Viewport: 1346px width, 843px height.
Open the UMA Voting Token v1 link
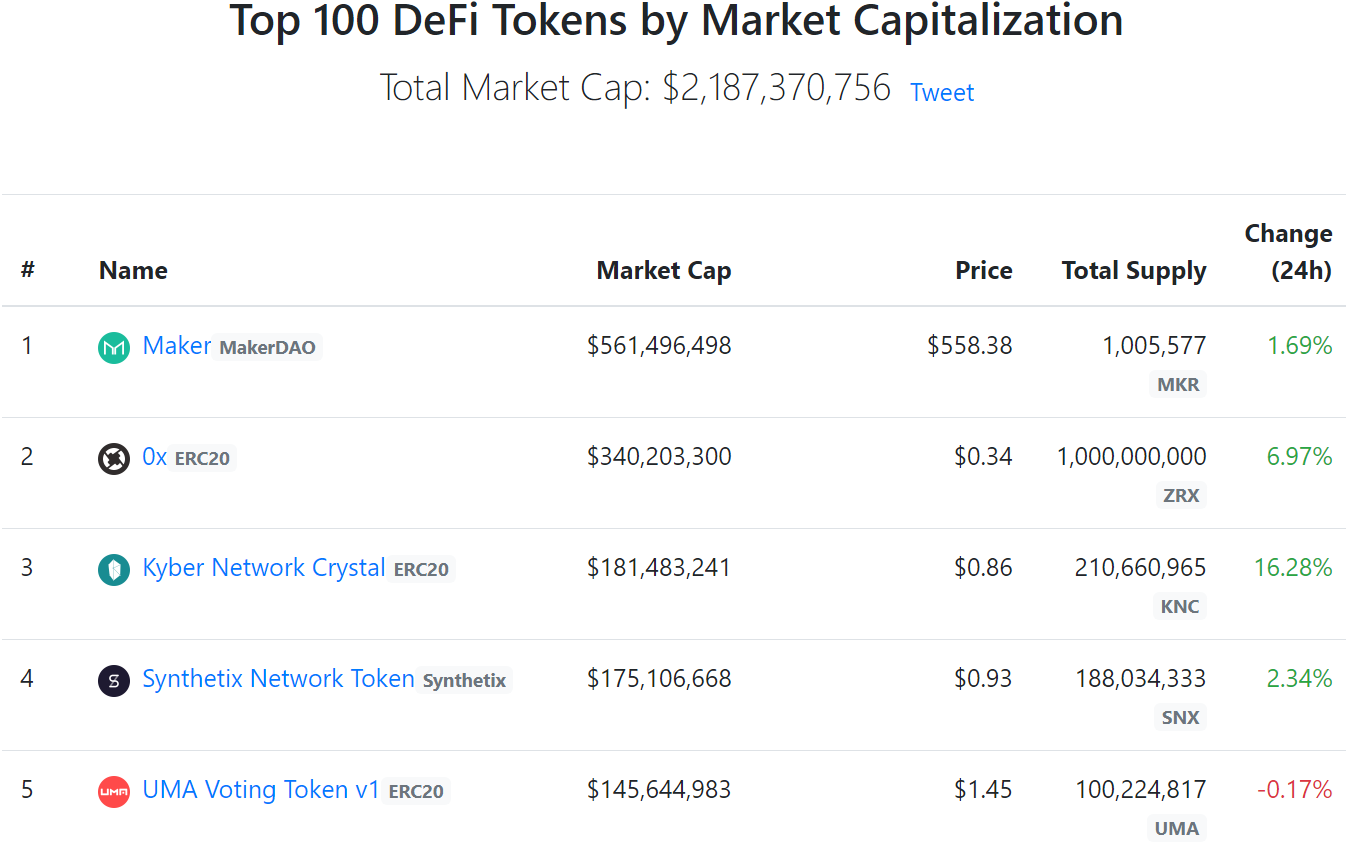tap(260, 790)
